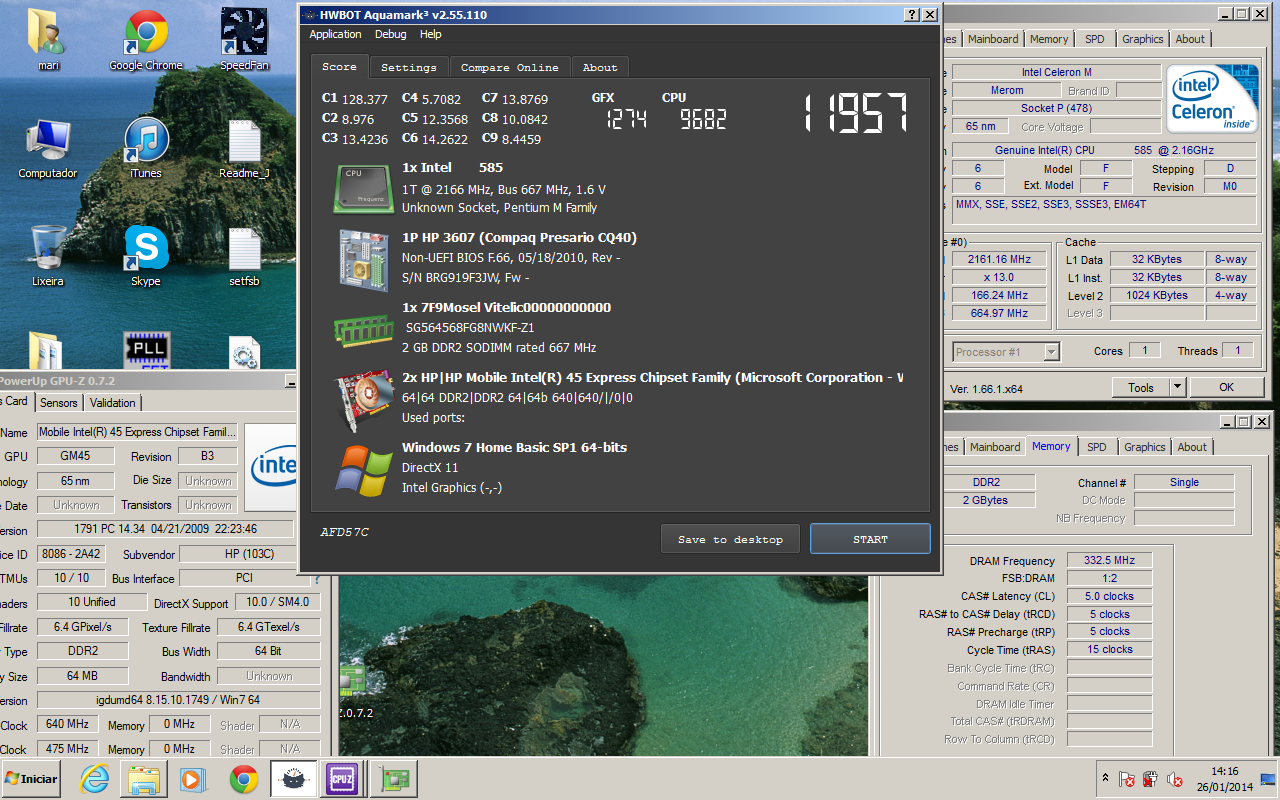The height and width of the screenshot is (800, 1280).
Task: Click the GPU name field in GPU-Z
Action: (137, 432)
